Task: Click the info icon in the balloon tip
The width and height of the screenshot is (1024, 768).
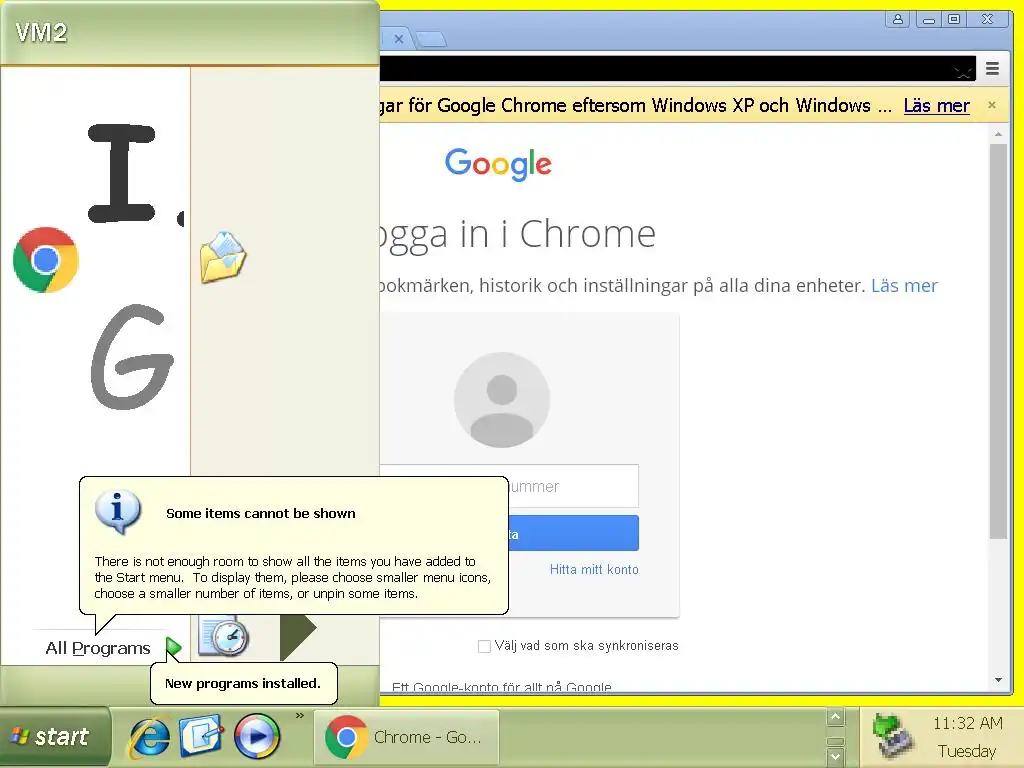Action: pos(118,511)
